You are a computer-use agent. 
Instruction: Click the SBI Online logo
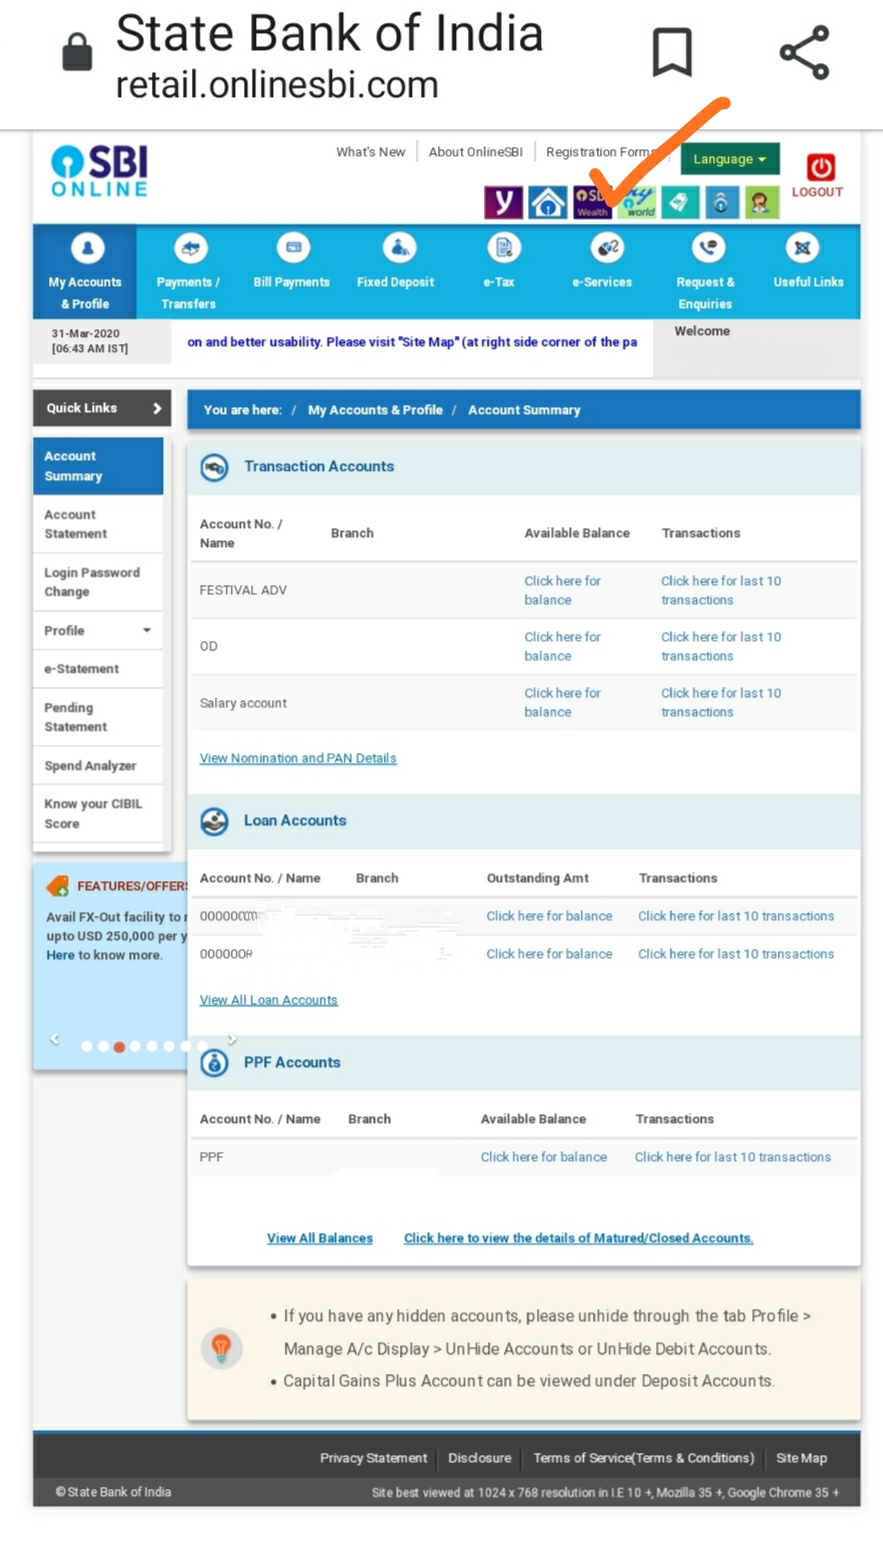click(x=99, y=170)
